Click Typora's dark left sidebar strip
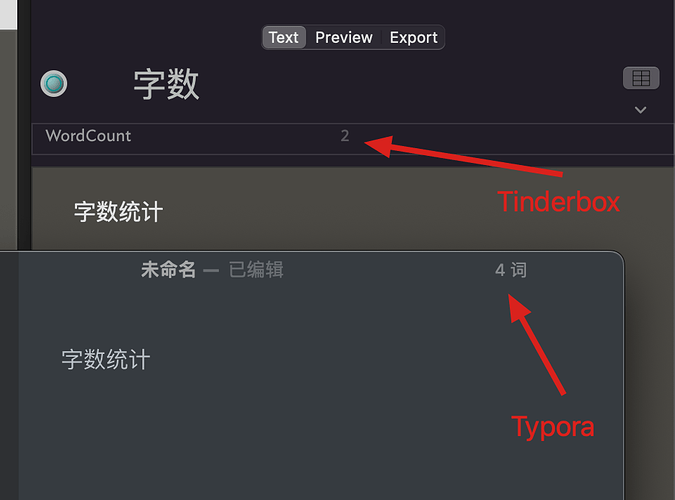This screenshot has height=500, width=675. 9,376
